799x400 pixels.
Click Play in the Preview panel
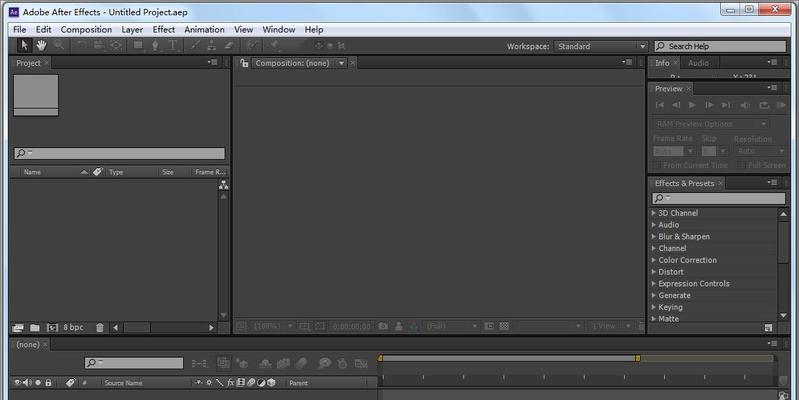pyautogui.click(x=692, y=105)
